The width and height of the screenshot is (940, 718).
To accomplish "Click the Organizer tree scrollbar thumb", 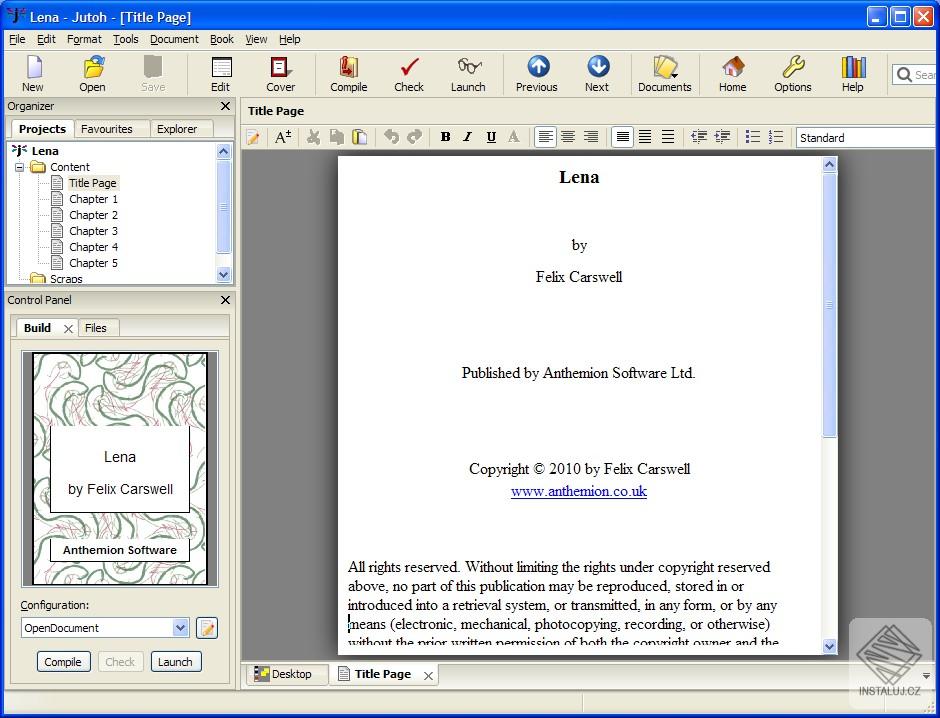I will pyautogui.click(x=224, y=206).
